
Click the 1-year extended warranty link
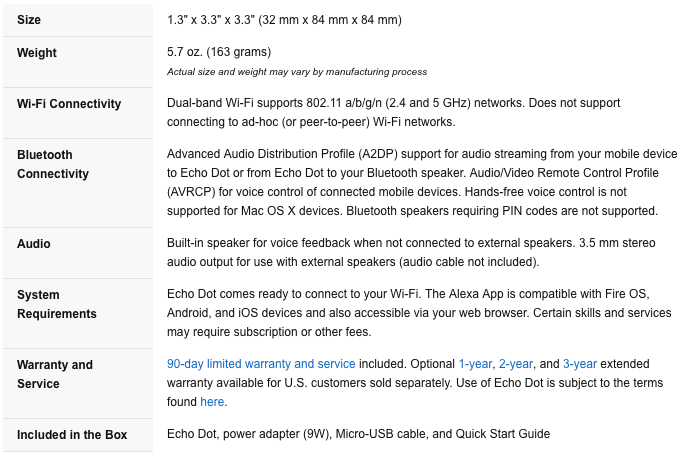click(475, 364)
